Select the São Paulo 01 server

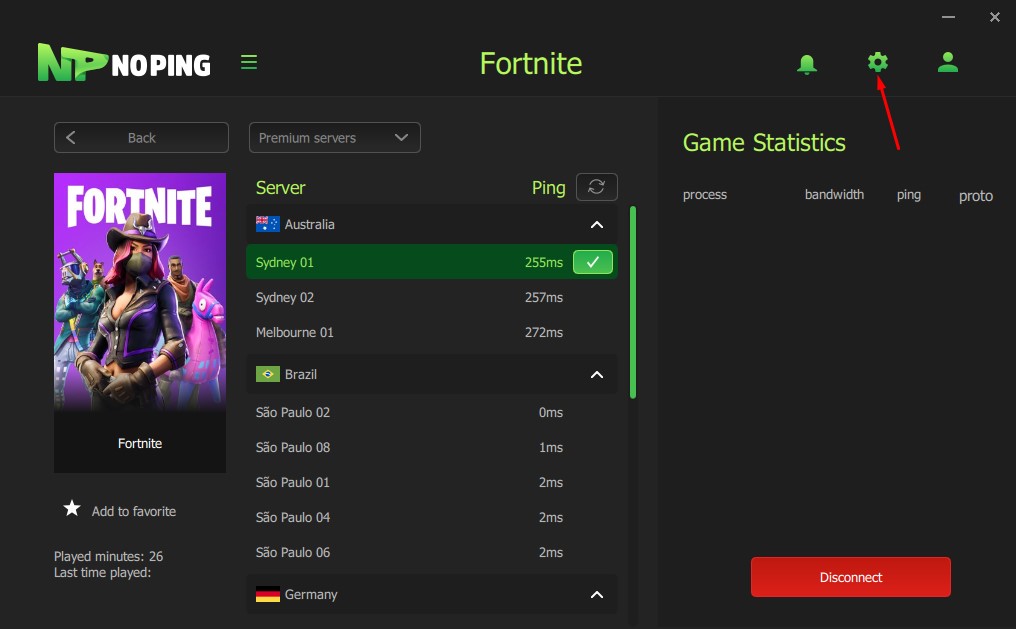[432, 483]
